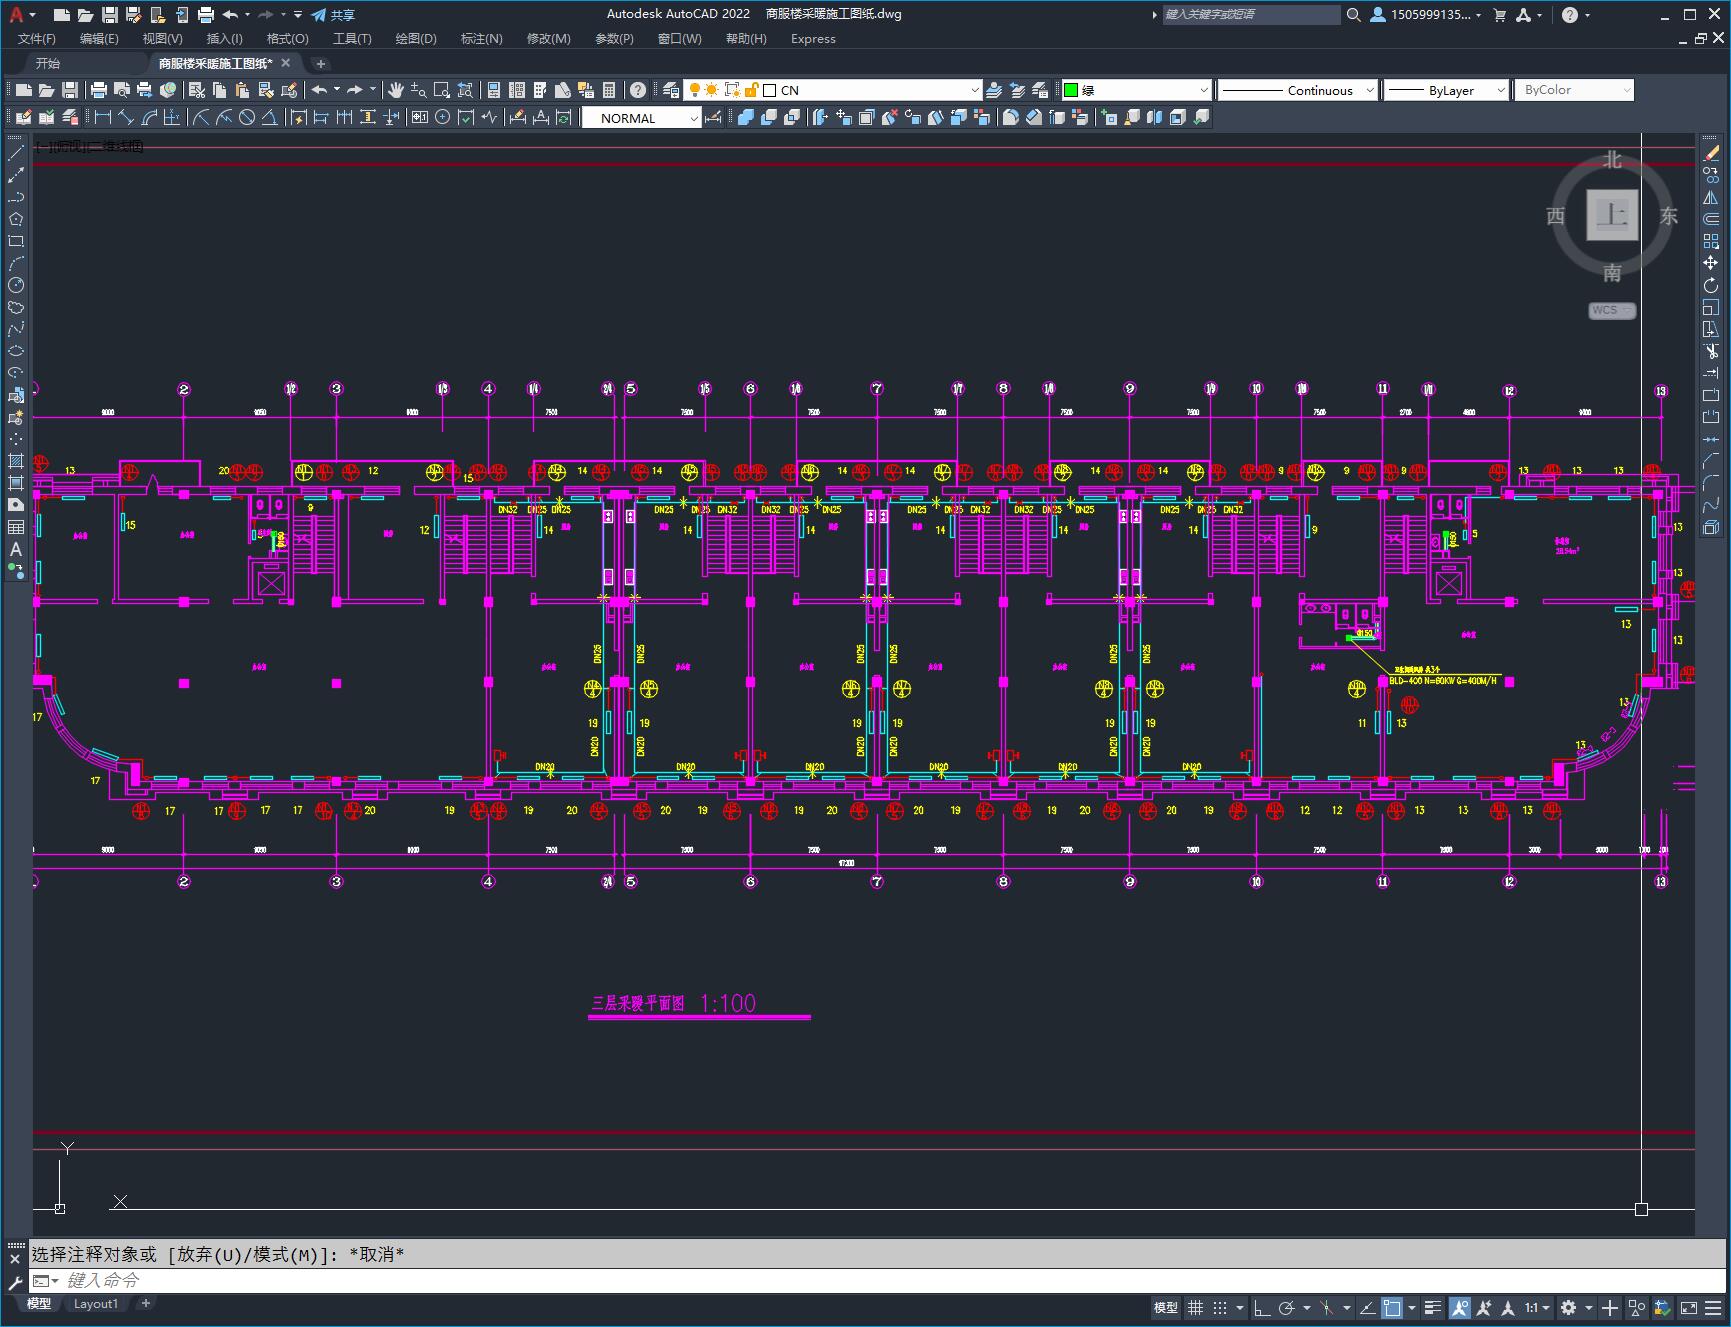Switch to the Layout1 tab

coord(96,1303)
